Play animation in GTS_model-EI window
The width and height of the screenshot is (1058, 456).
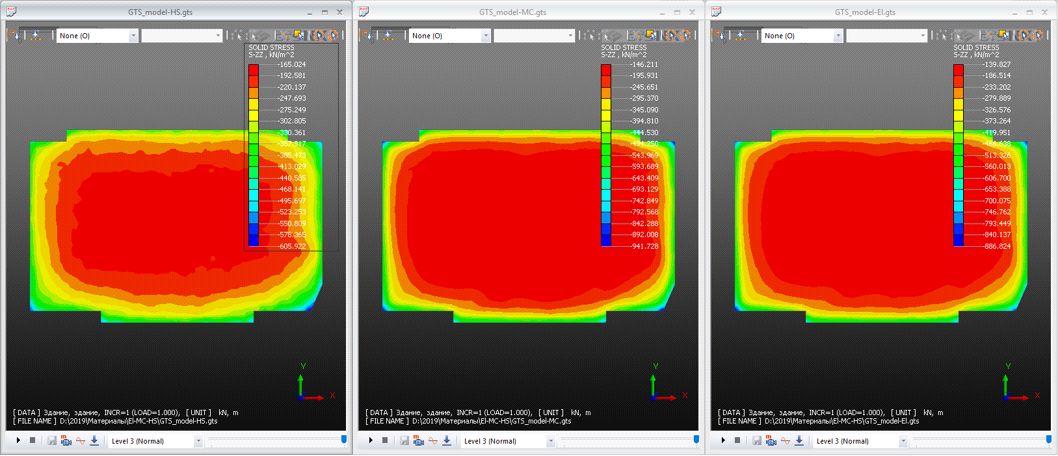pos(723,441)
